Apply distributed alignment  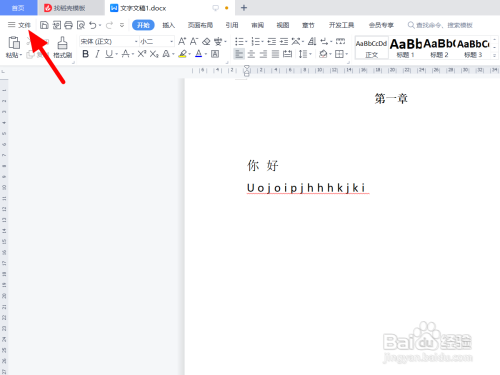click(x=287, y=54)
